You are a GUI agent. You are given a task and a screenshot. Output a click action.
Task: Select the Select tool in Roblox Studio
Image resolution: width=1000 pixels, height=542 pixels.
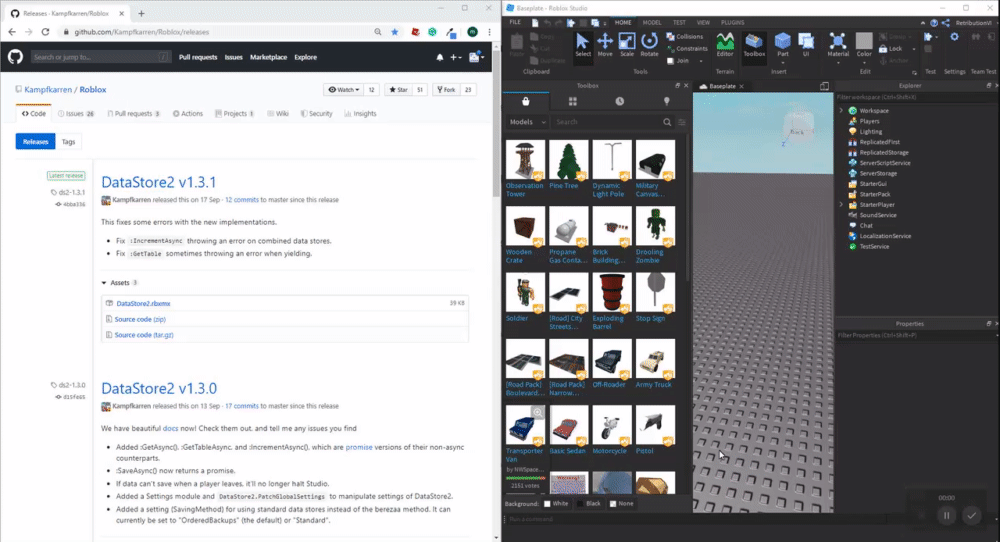[x=582, y=45]
